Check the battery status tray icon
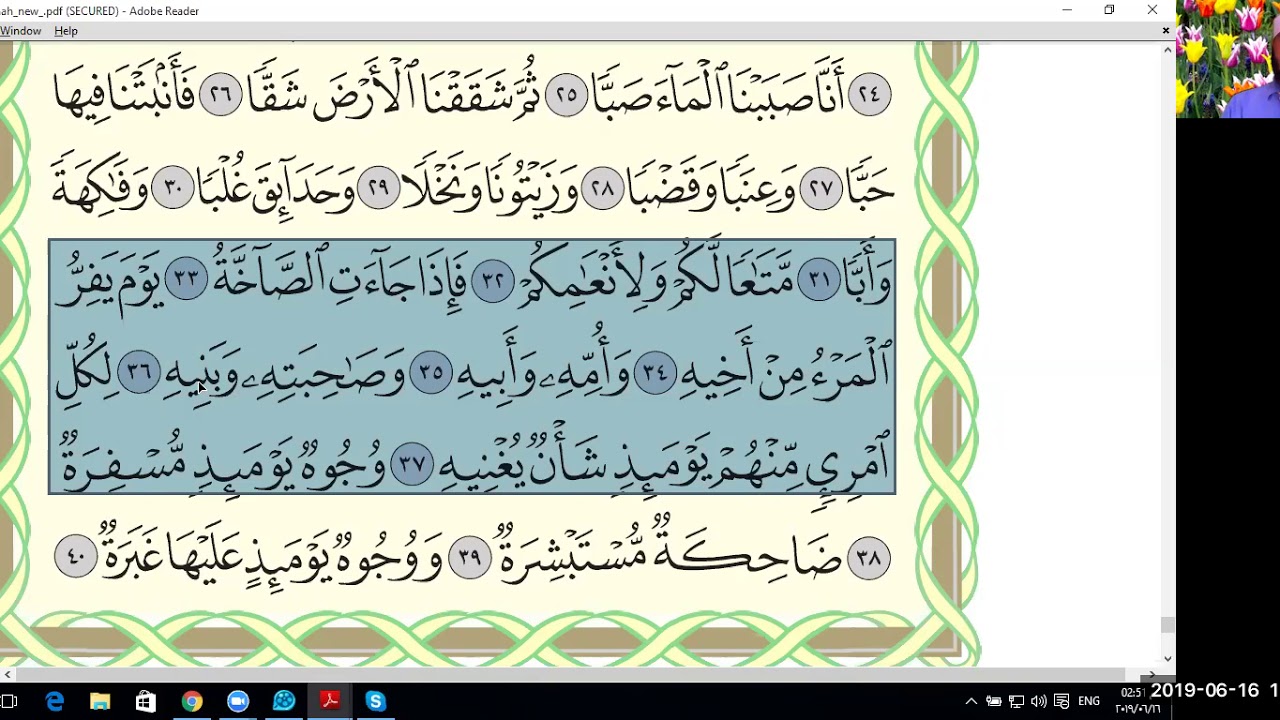Viewport: 1280px width, 720px height. [994, 702]
